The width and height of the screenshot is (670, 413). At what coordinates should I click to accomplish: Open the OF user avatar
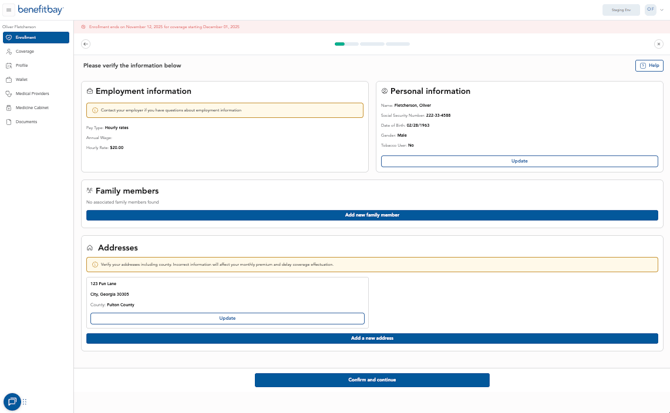pos(650,9)
